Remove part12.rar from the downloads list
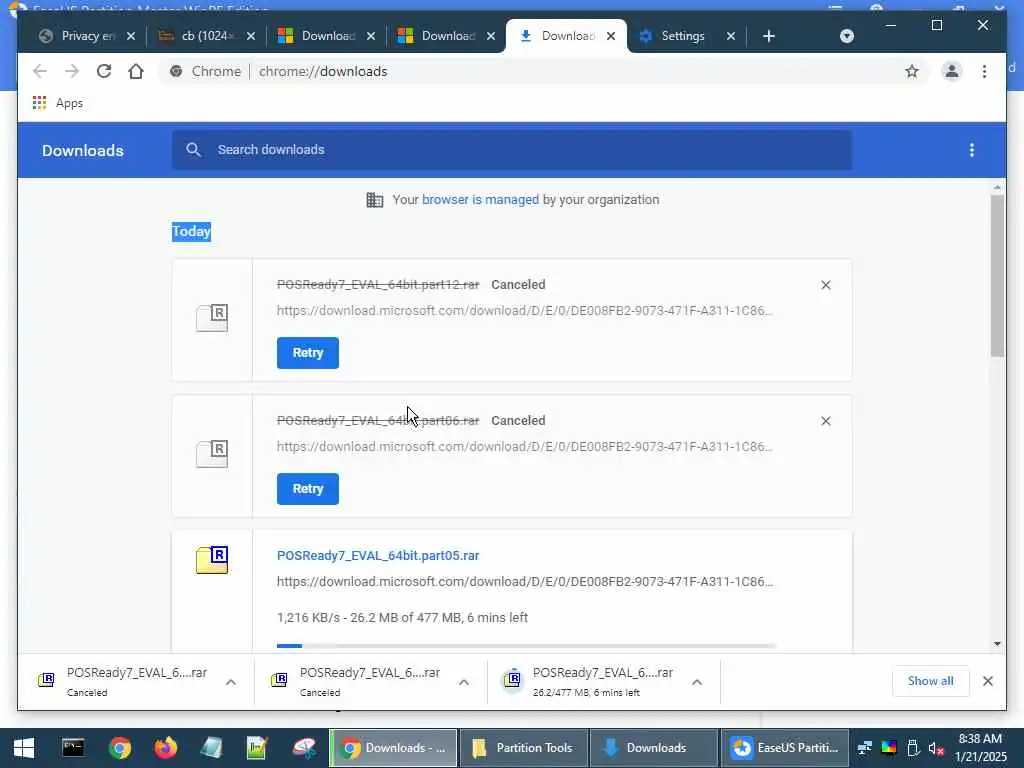This screenshot has width=1024, height=768. pyautogui.click(x=825, y=285)
